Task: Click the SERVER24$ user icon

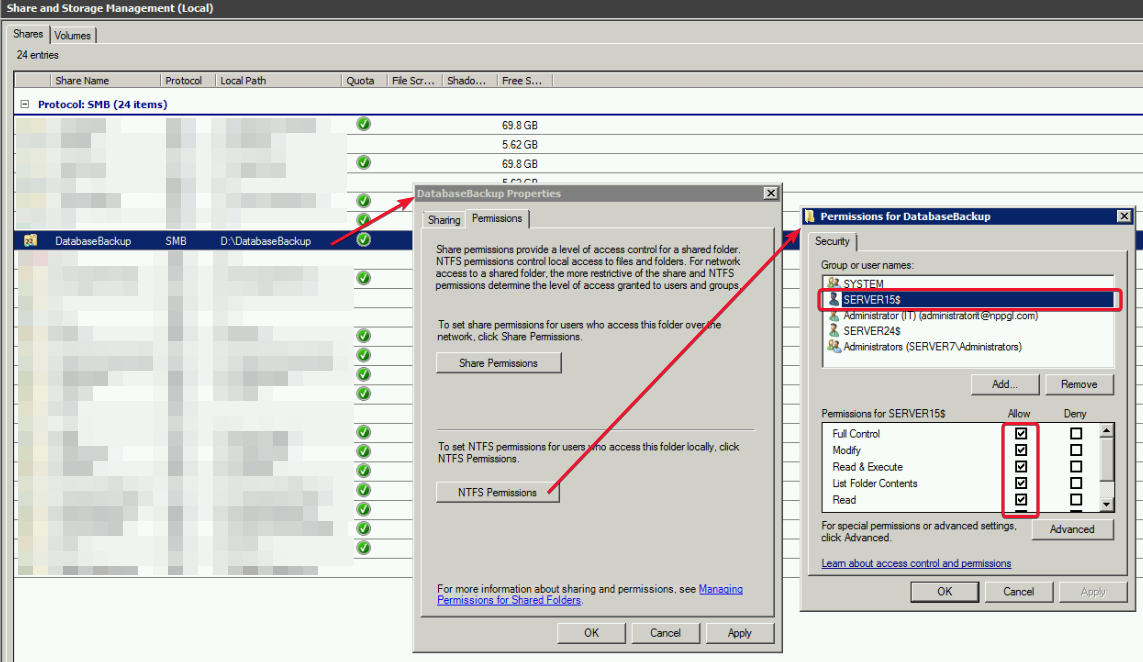Action: click(834, 330)
